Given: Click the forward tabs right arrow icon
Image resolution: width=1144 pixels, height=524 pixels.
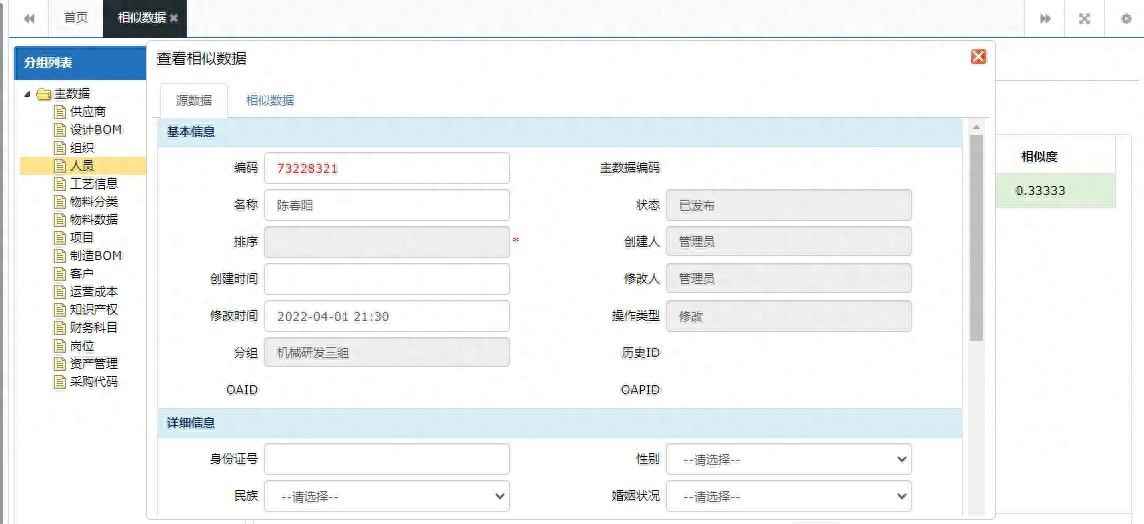Looking at the screenshot, I should (1046, 19).
